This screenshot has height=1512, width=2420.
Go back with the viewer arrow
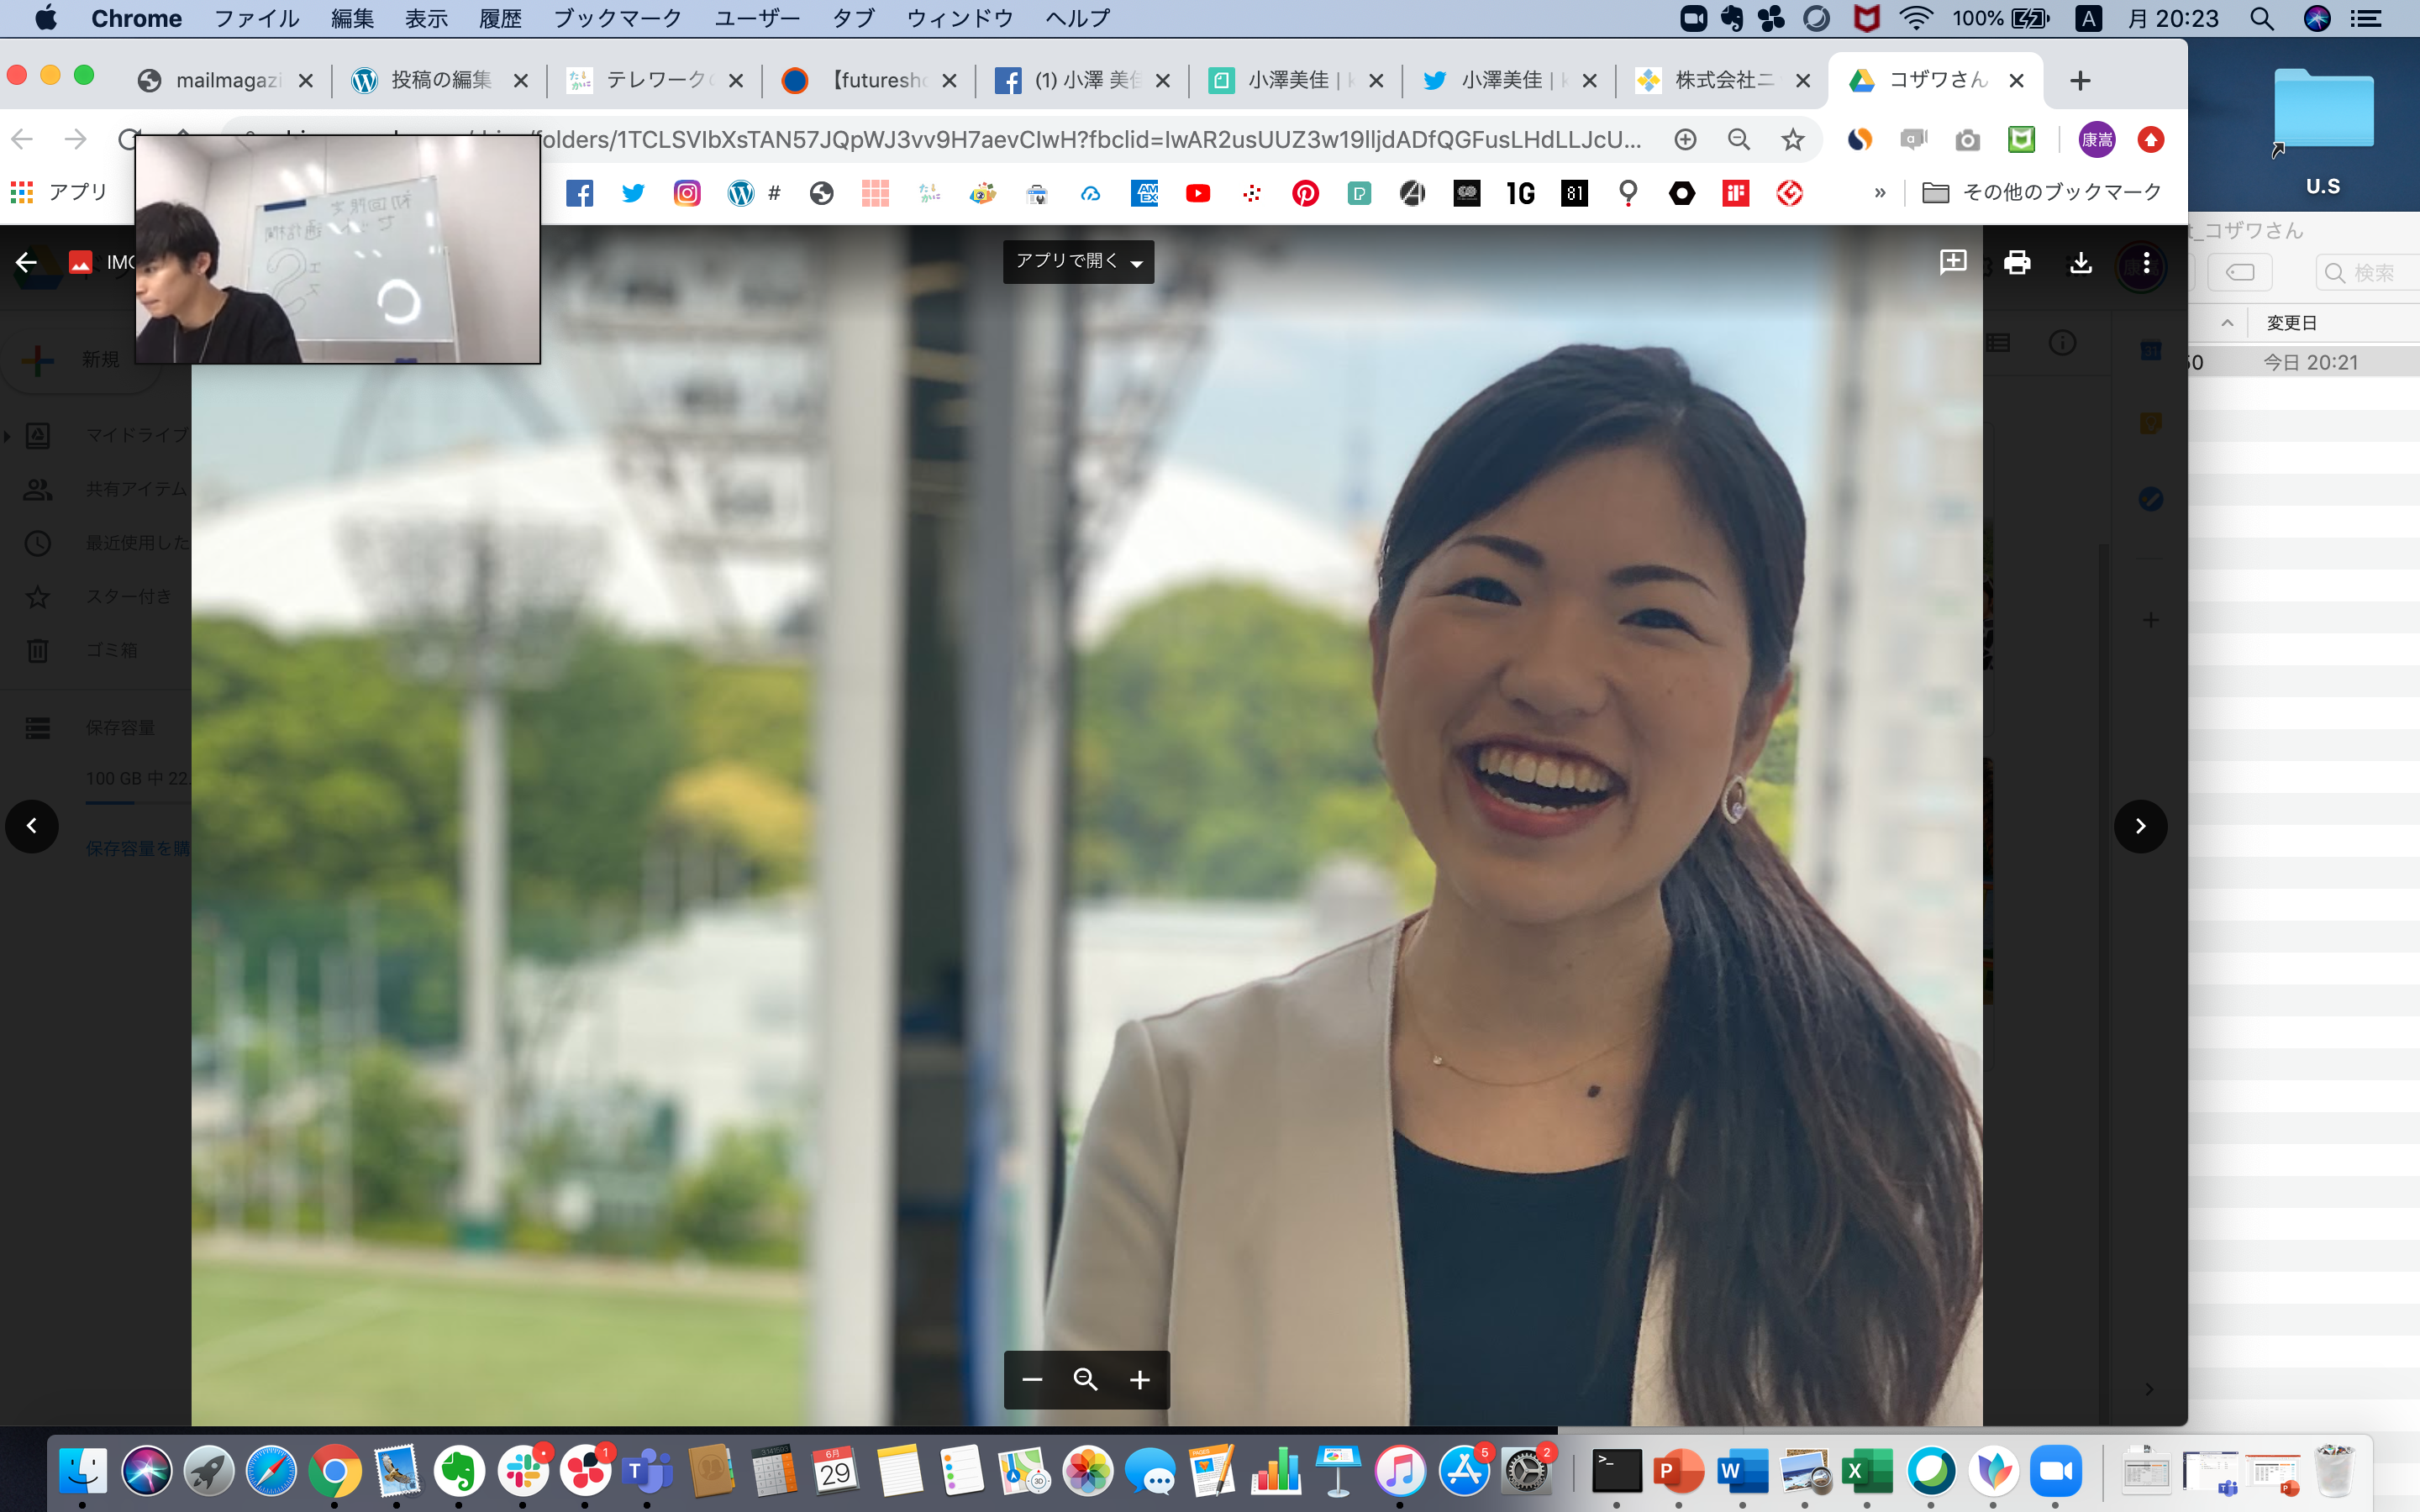26,262
